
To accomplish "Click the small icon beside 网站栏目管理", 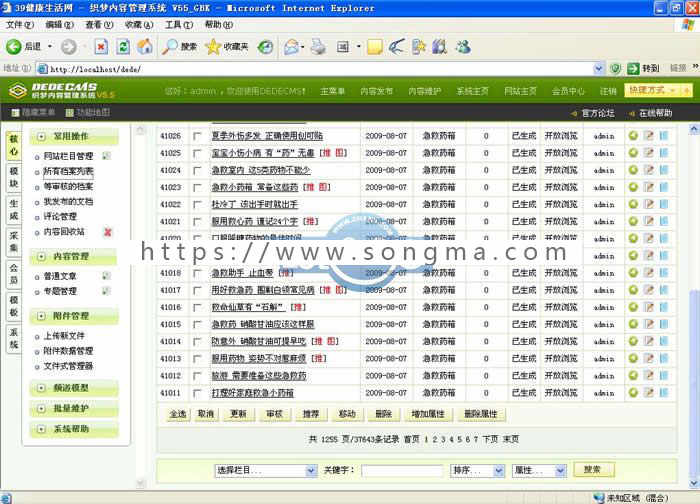I will 106,156.
